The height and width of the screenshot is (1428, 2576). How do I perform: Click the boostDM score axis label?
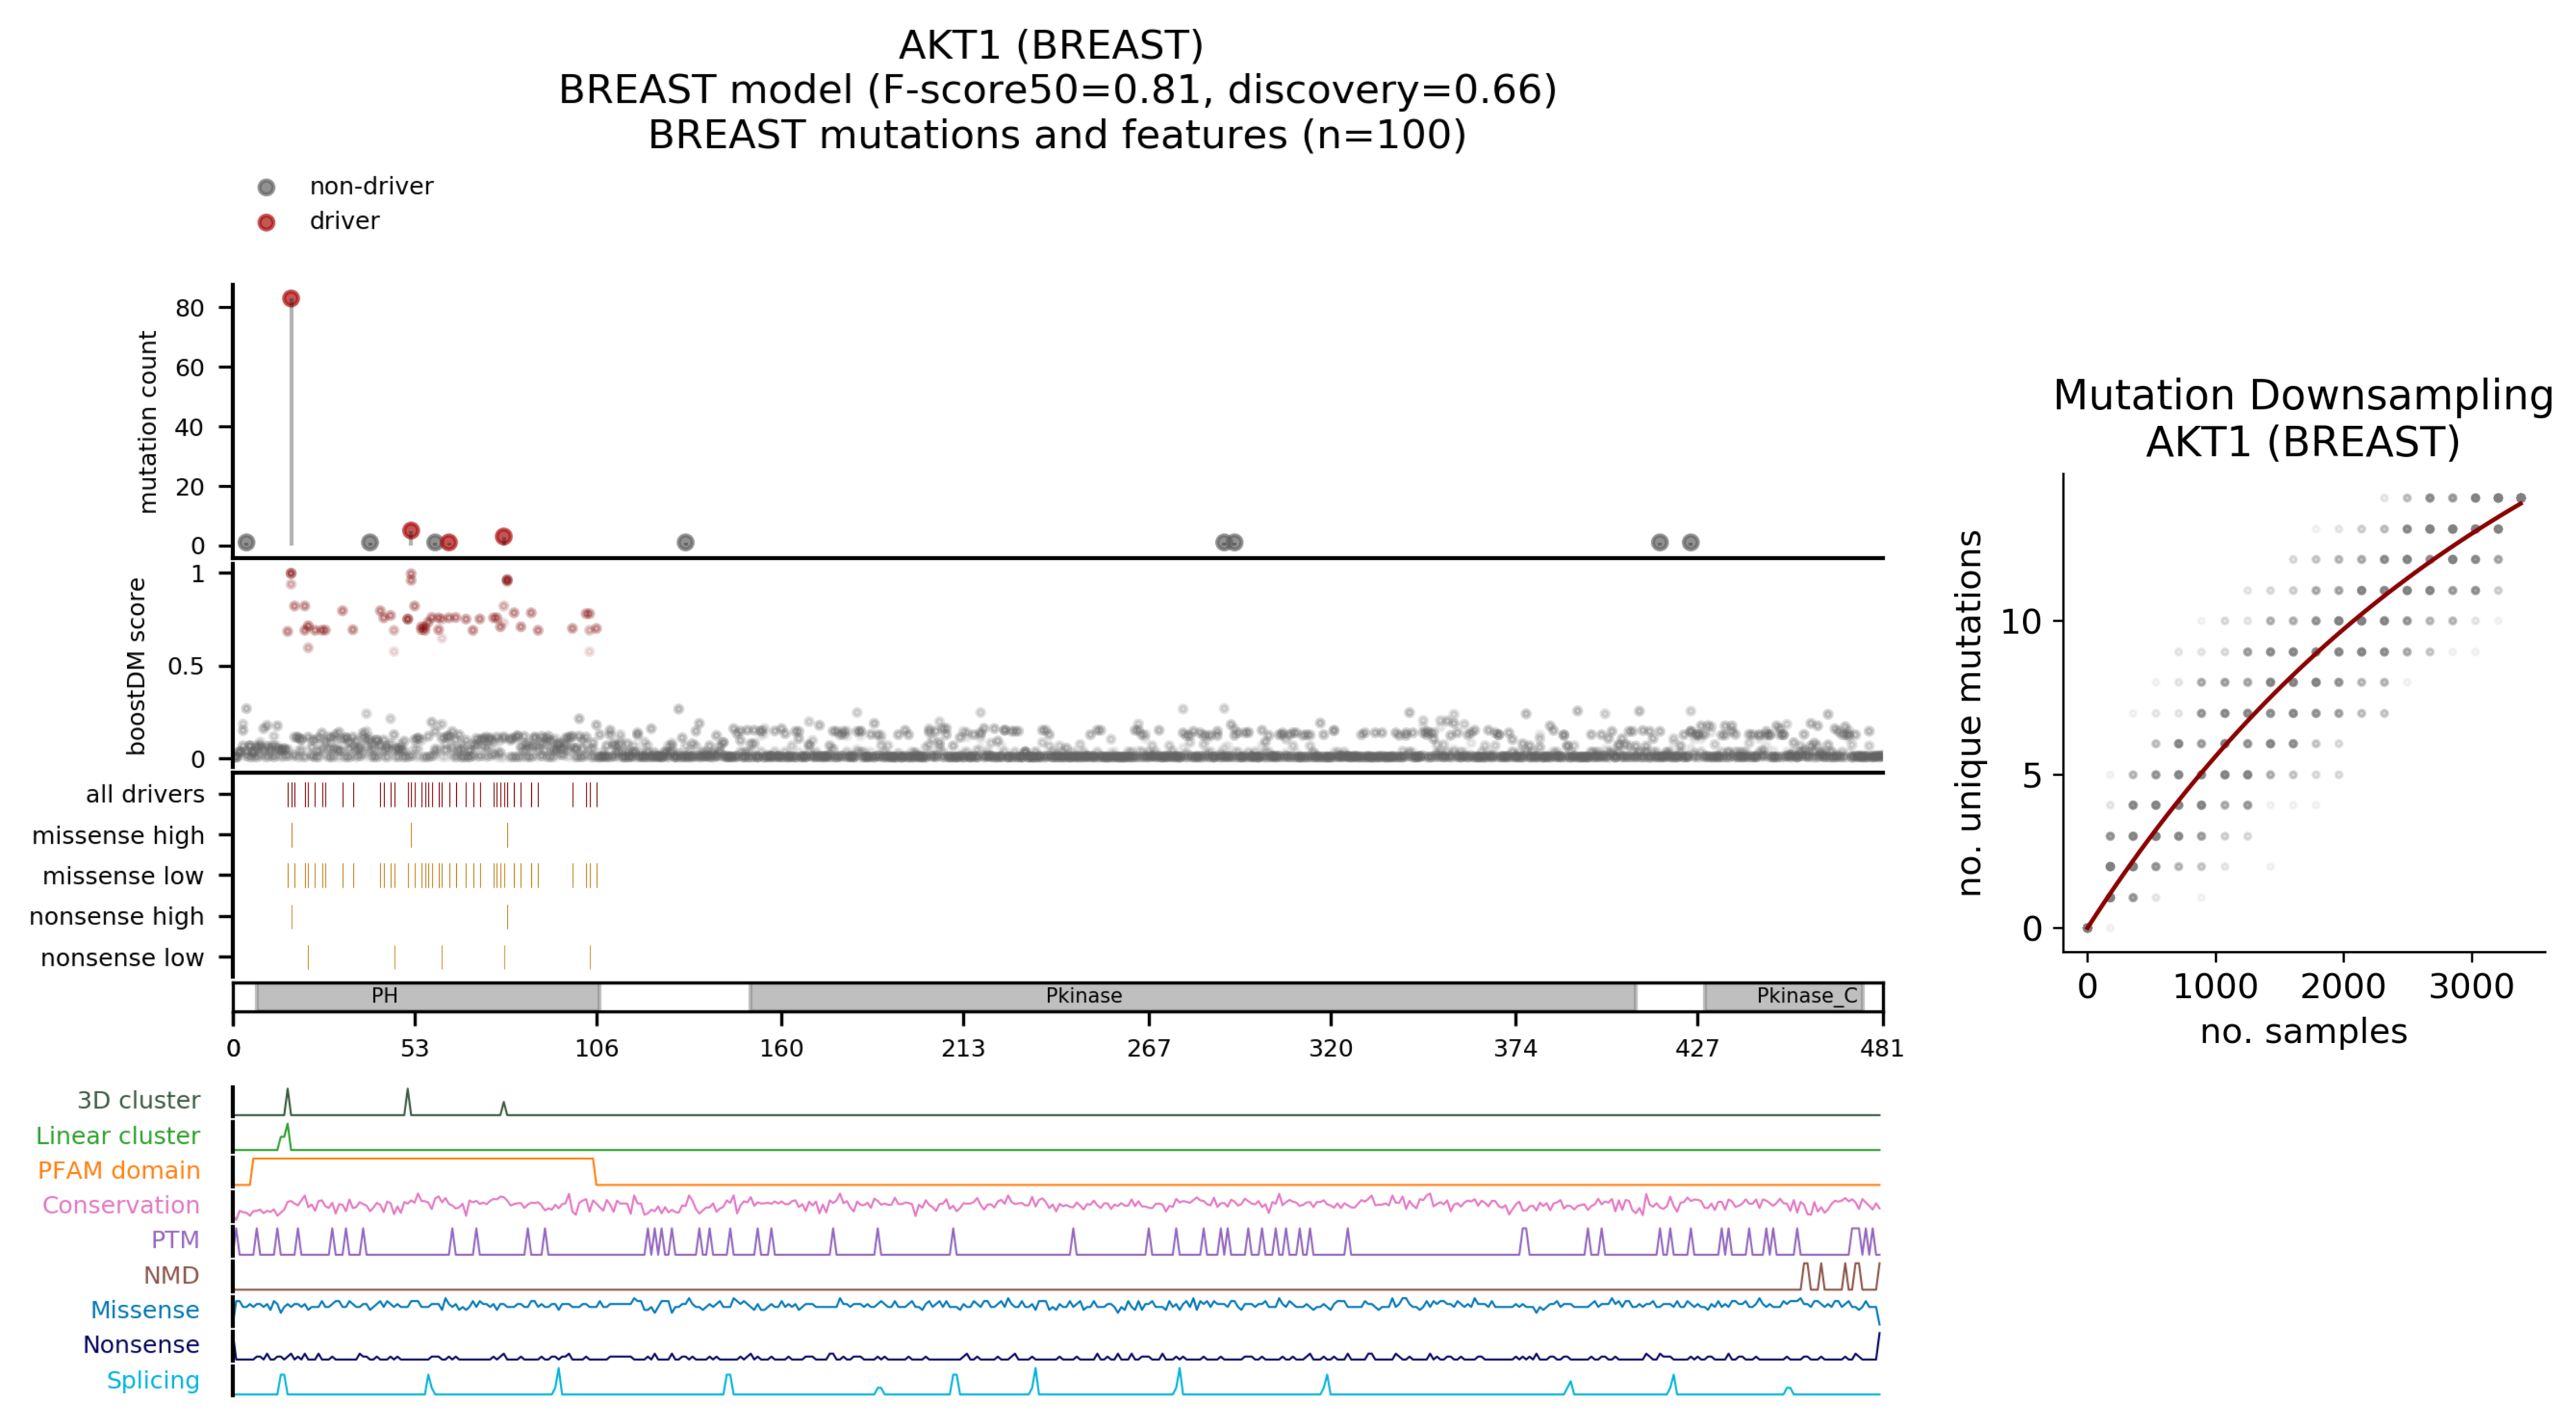(x=137, y=666)
